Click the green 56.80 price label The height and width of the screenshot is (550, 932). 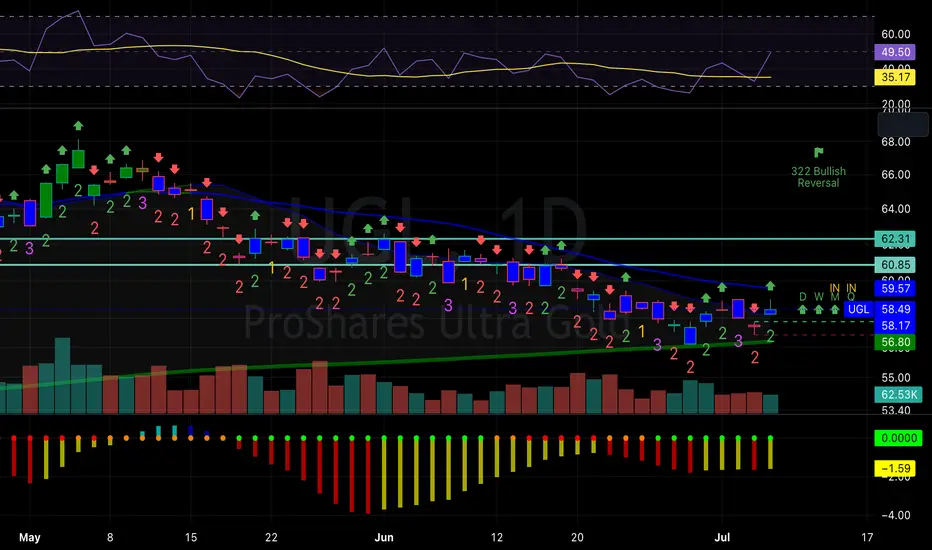click(x=895, y=342)
